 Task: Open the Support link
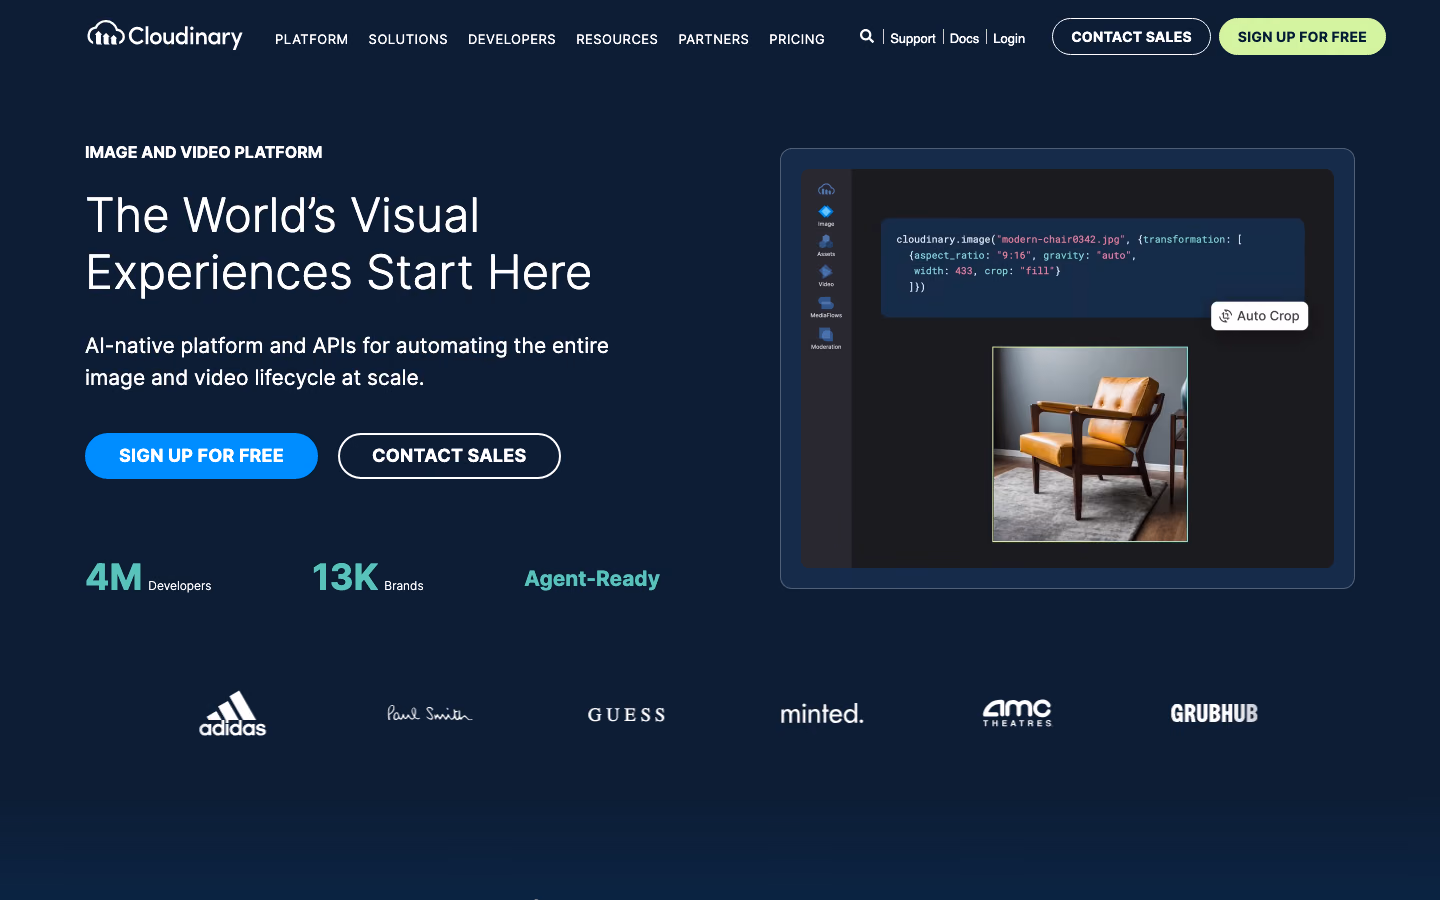pos(913,38)
